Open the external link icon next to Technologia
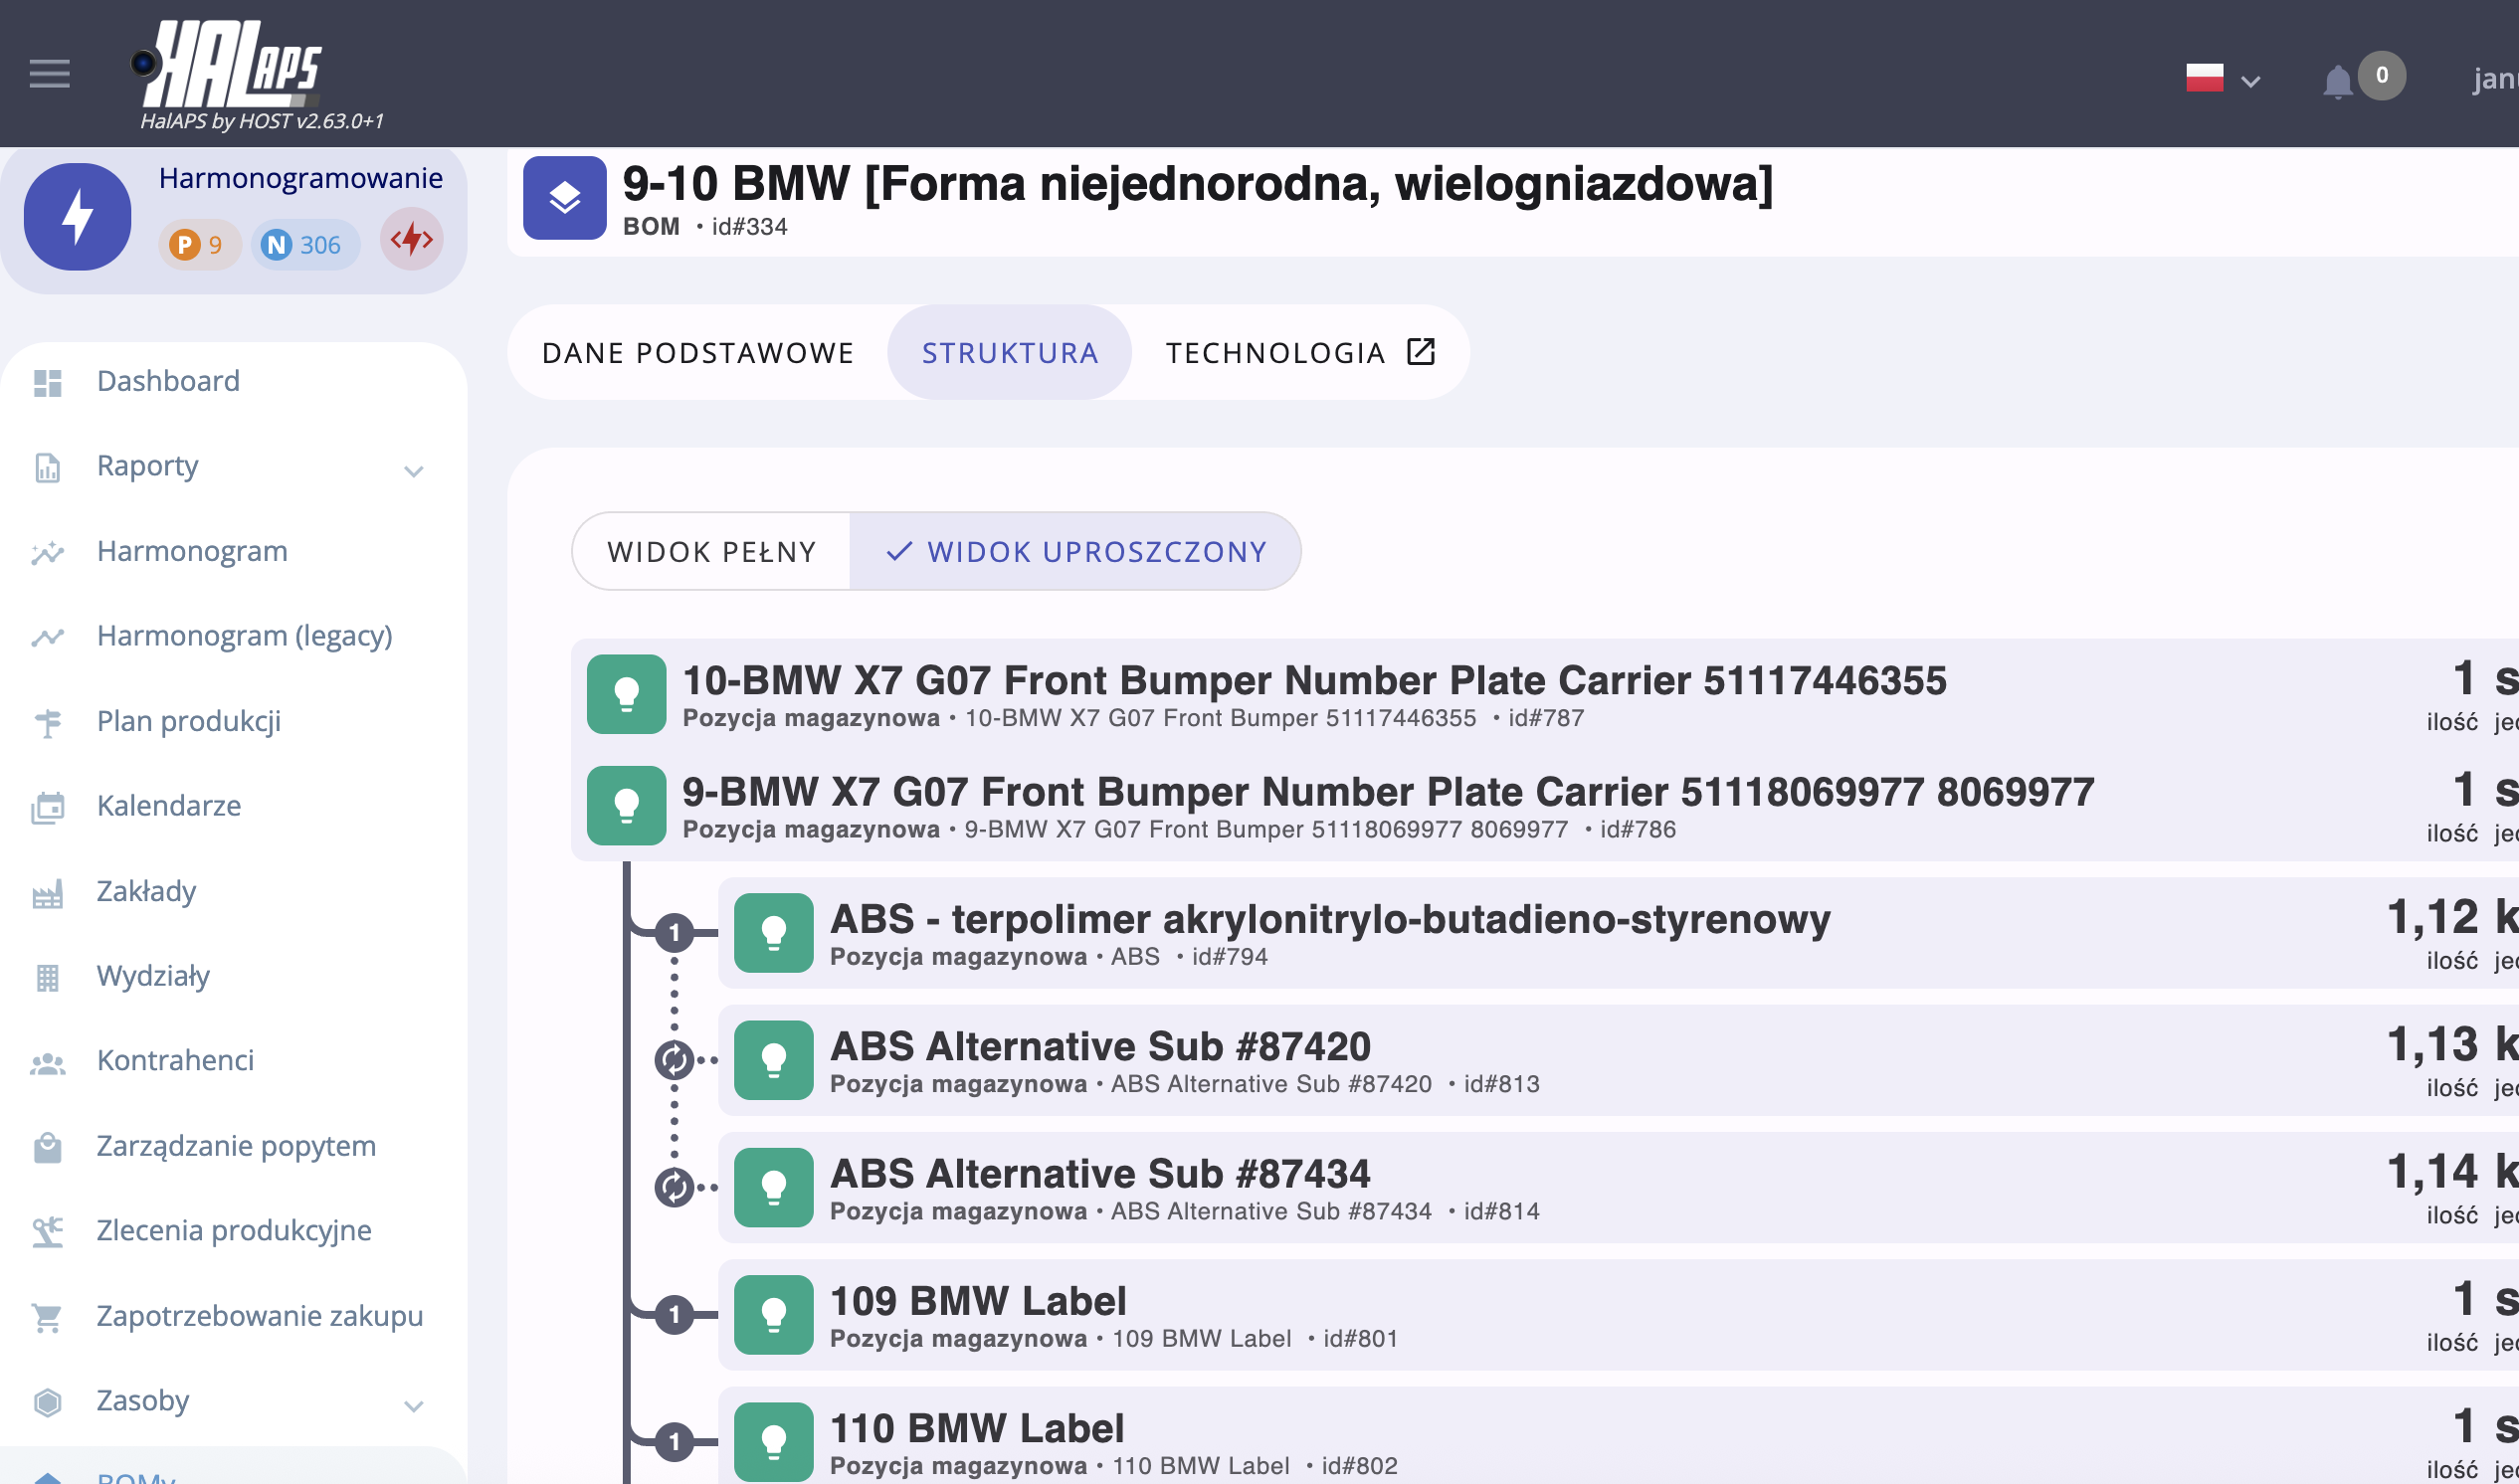2519x1484 pixels. pyautogui.click(x=1420, y=352)
